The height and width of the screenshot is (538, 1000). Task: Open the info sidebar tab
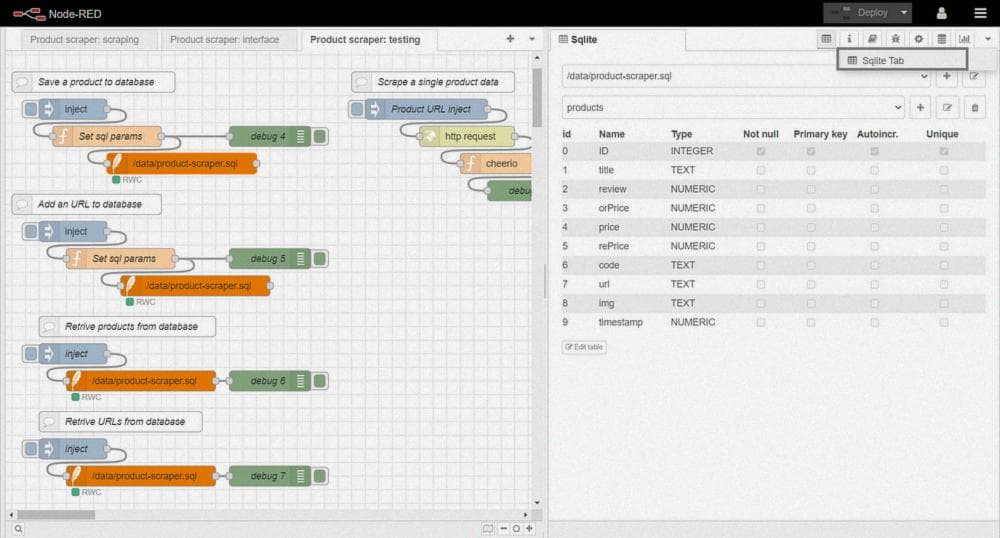click(849, 39)
